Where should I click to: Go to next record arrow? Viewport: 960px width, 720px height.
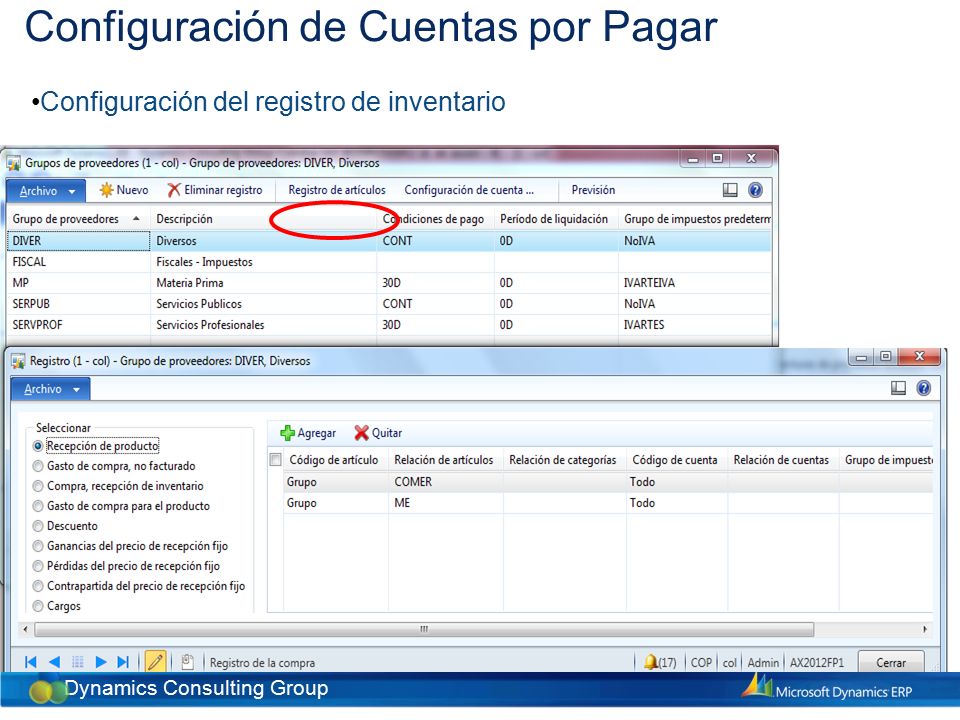101,662
